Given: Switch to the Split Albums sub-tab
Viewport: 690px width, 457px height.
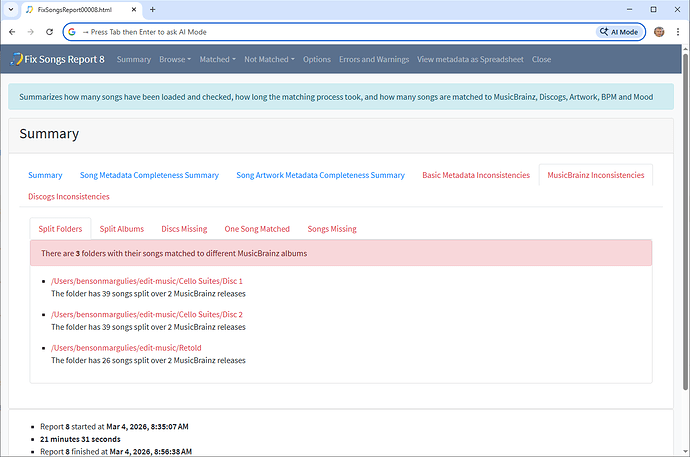Looking at the screenshot, I should tap(121, 229).
